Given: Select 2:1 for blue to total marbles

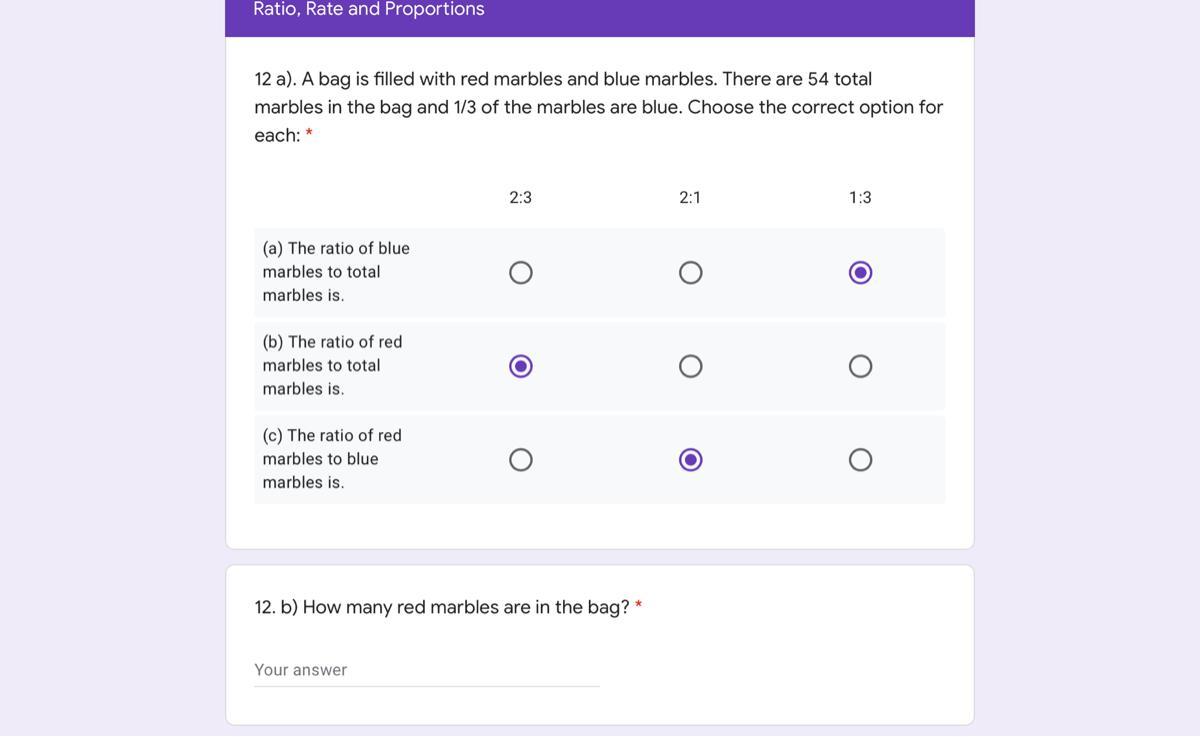Looking at the screenshot, I should 690,273.
